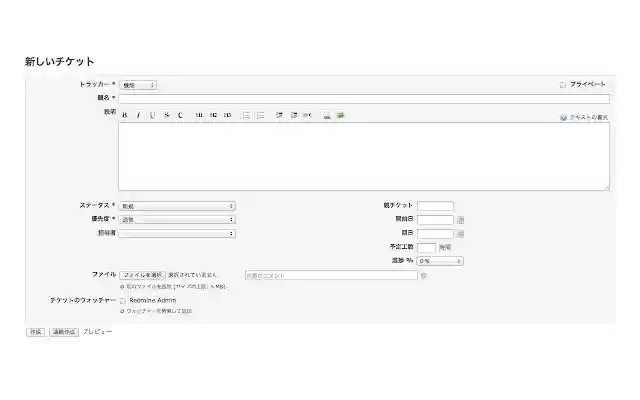The image size is (640, 400).
Task: Toggle bold formatting in description toolbar
Action: [125, 116]
